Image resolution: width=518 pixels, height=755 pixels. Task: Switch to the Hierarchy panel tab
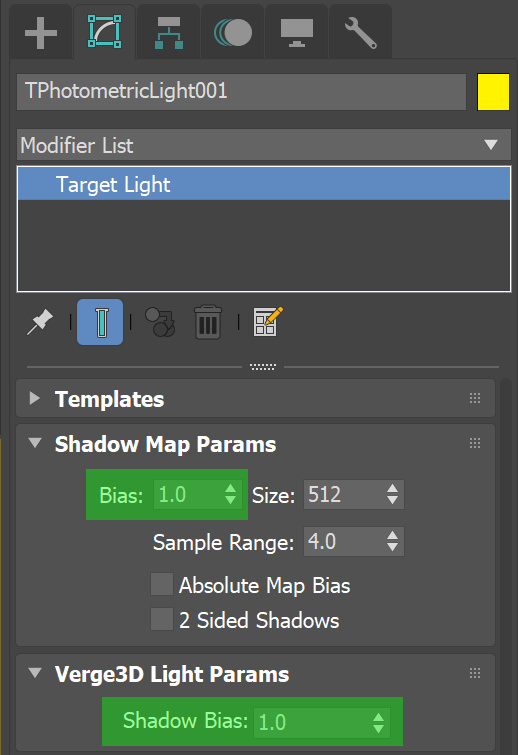point(168,33)
